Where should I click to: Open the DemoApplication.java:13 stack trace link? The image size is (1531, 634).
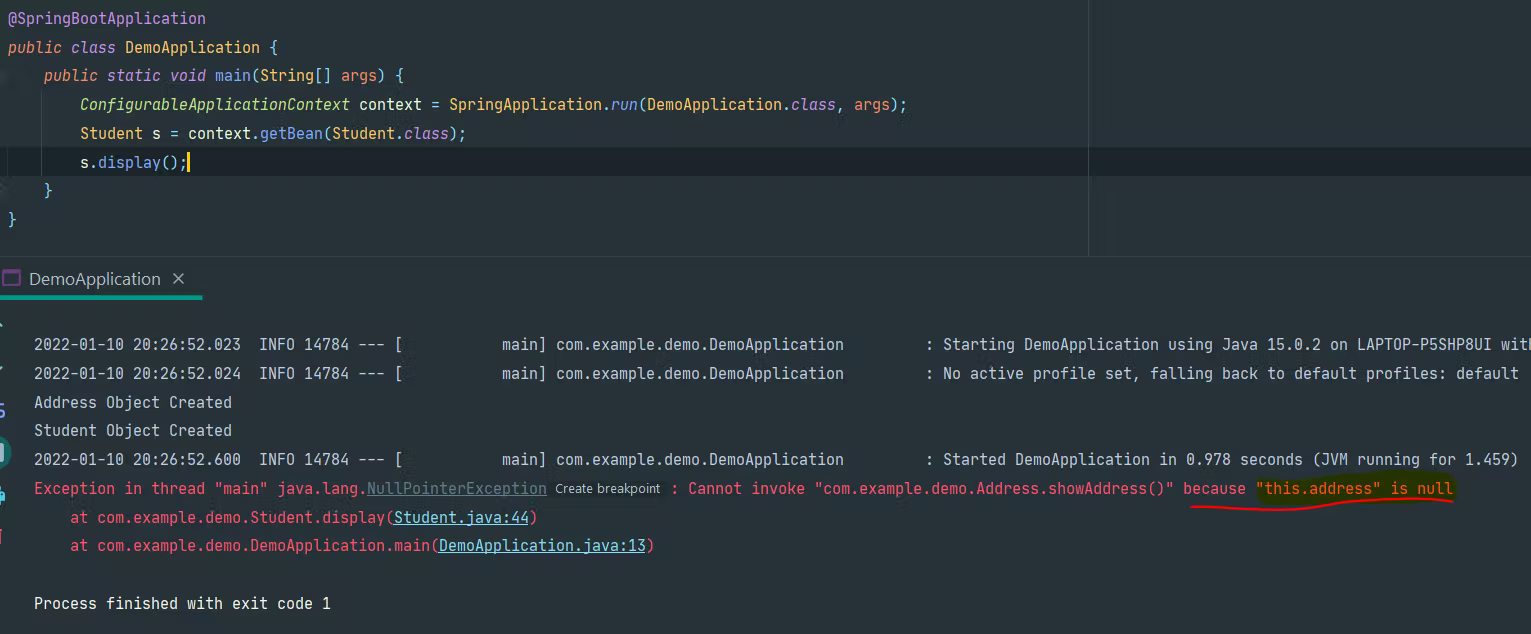[x=542, y=546]
